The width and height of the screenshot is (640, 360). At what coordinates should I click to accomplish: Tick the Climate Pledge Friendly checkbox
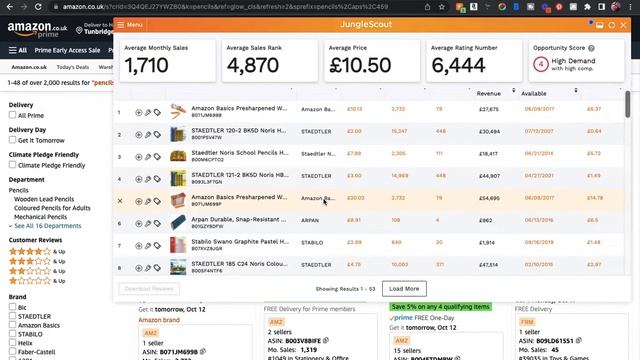tap(12, 165)
